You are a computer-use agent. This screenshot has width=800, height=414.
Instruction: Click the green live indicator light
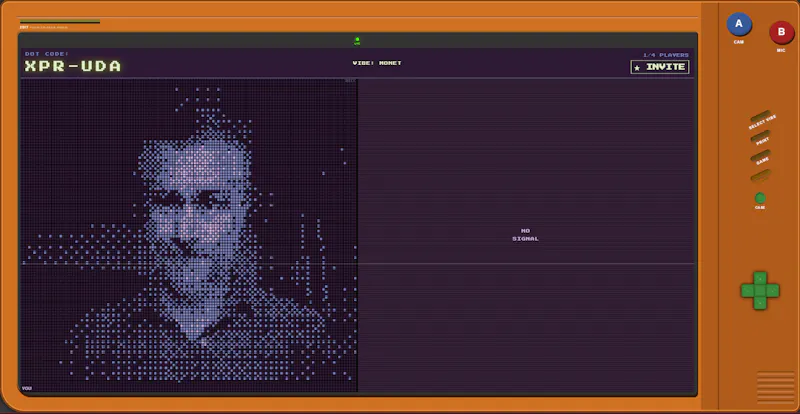click(357, 39)
